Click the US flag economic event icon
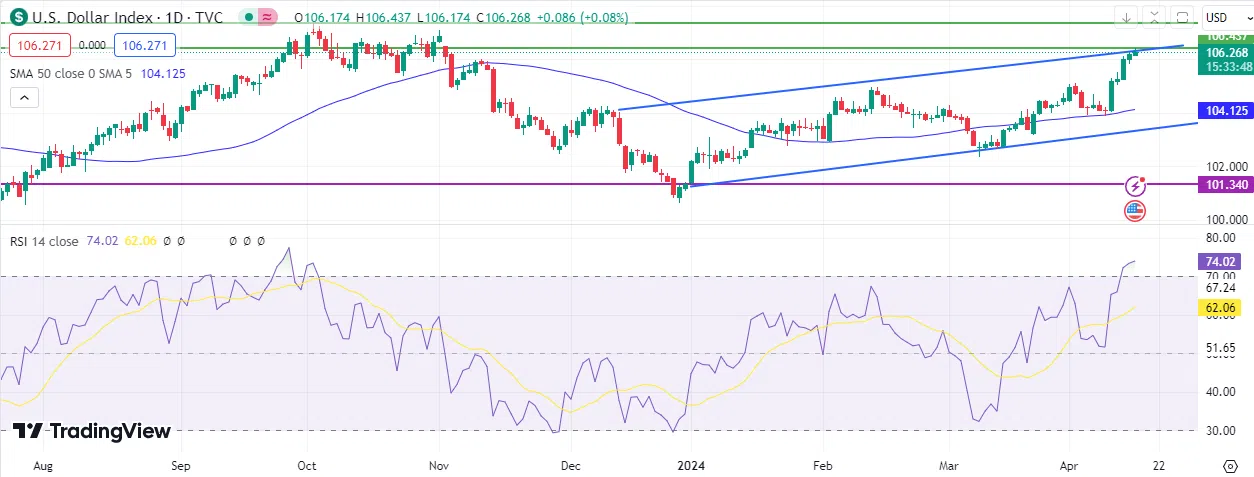 (x=1135, y=210)
